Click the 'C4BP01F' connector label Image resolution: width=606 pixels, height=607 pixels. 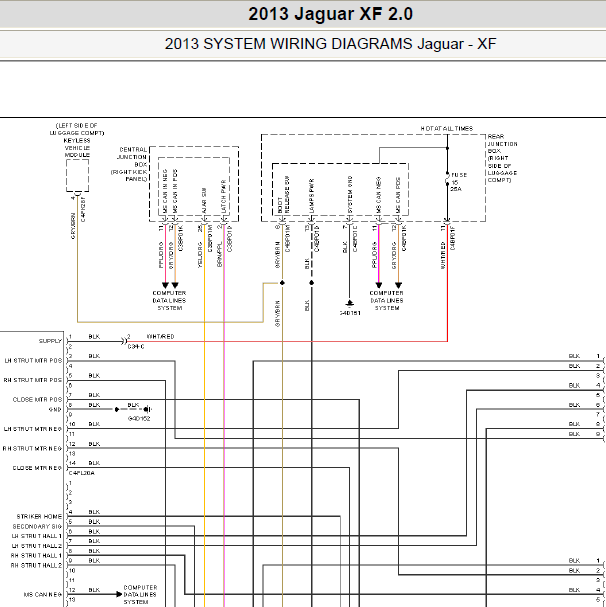tap(453, 238)
